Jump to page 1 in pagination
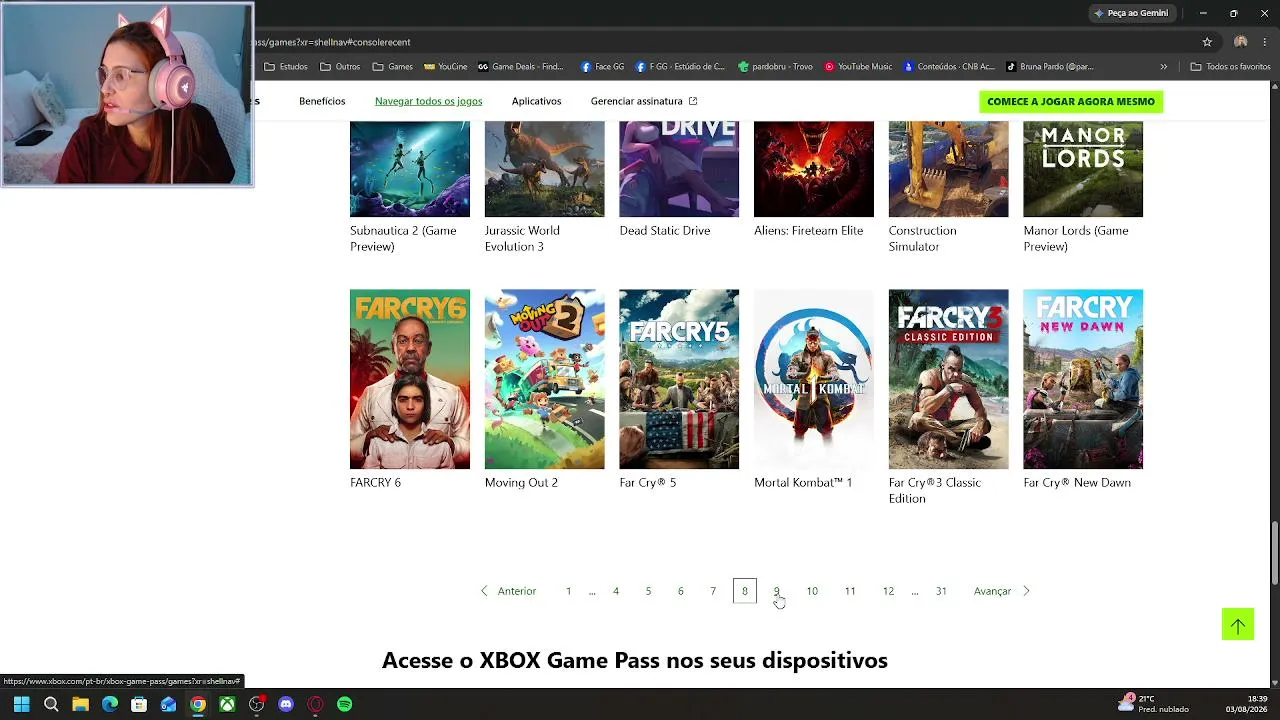The image size is (1280, 720). tap(568, 591)
